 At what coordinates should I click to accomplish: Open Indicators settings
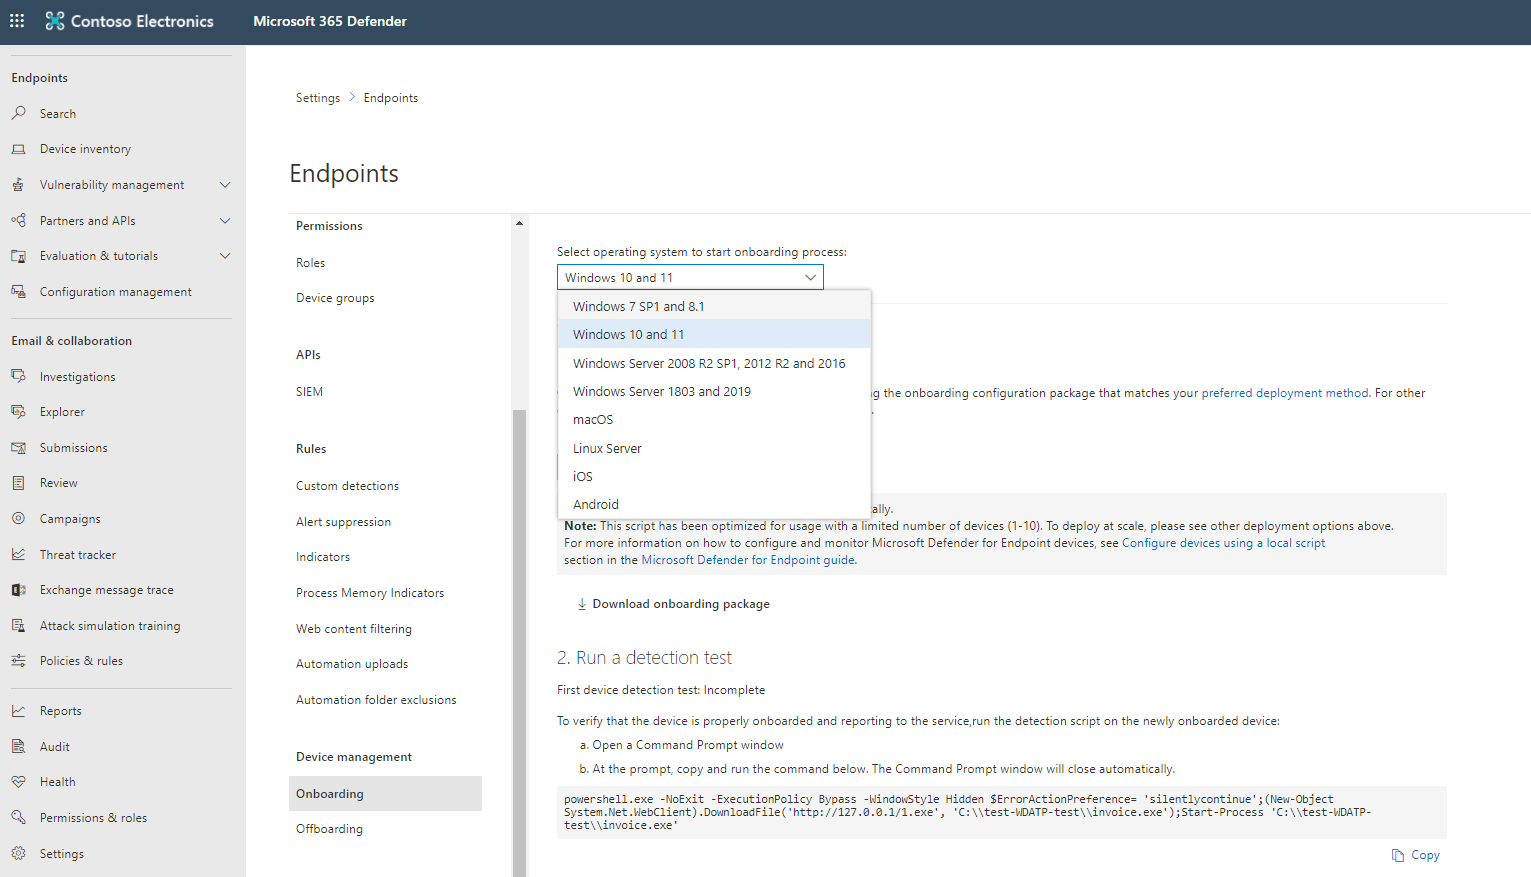click(x=323, y=557)
